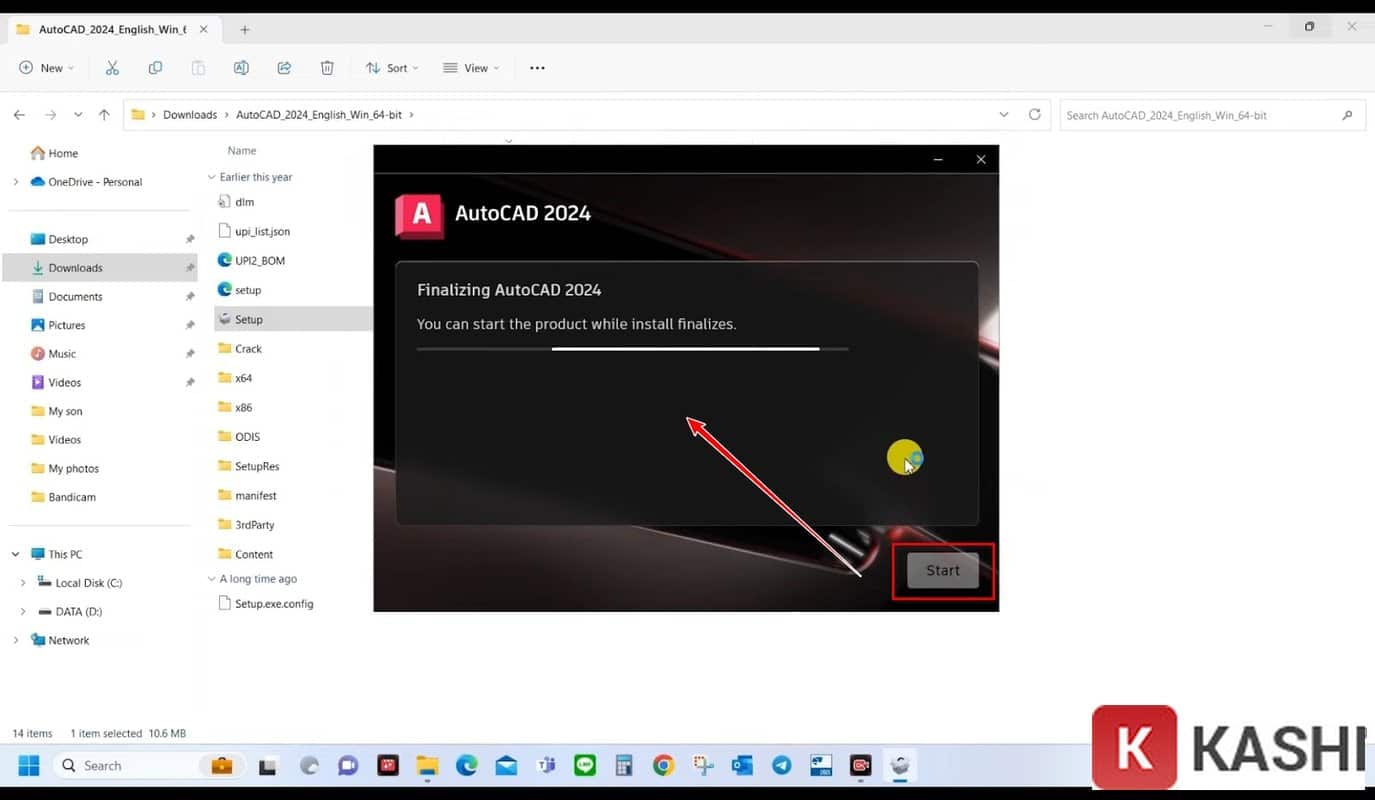Click the Delete trash icon in toolbar

point(327,68)
